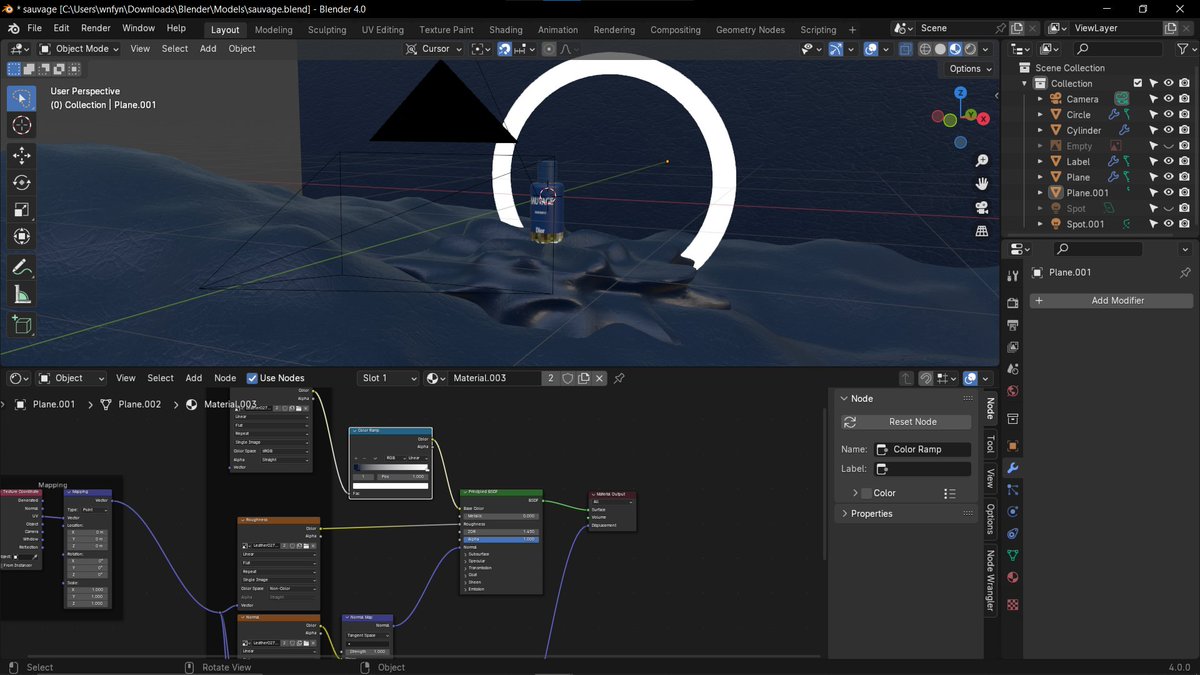The height and width of the screenshot is (675, 1200).
Task: Open the Scene properties tab icon
Action: (x=1013, y=369)
